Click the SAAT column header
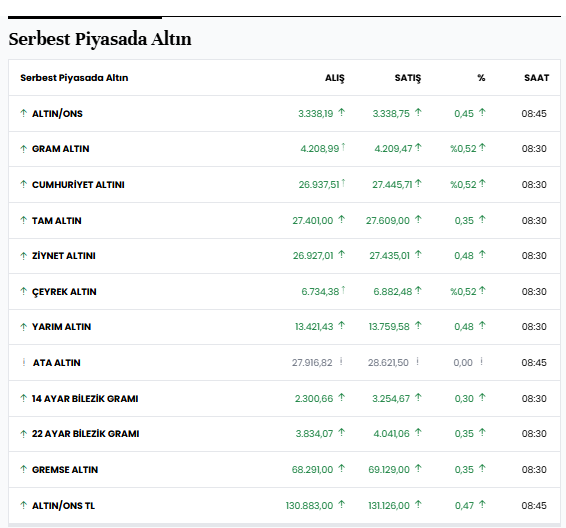Viewport: 566px width, 528px height. click(536, 78)
